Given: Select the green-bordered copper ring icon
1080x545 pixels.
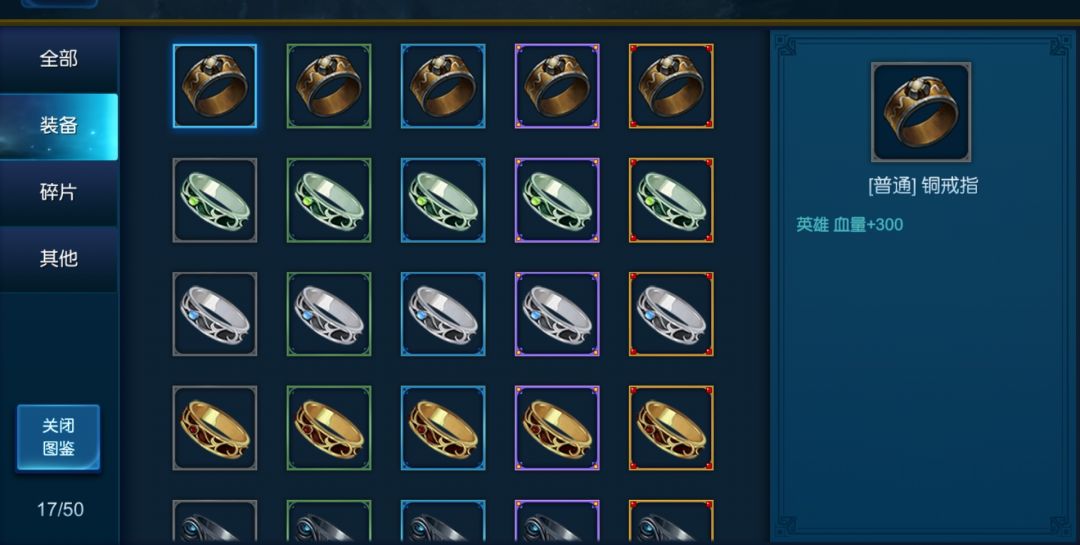Looking at the screenshot, I should tap(329, 86).
